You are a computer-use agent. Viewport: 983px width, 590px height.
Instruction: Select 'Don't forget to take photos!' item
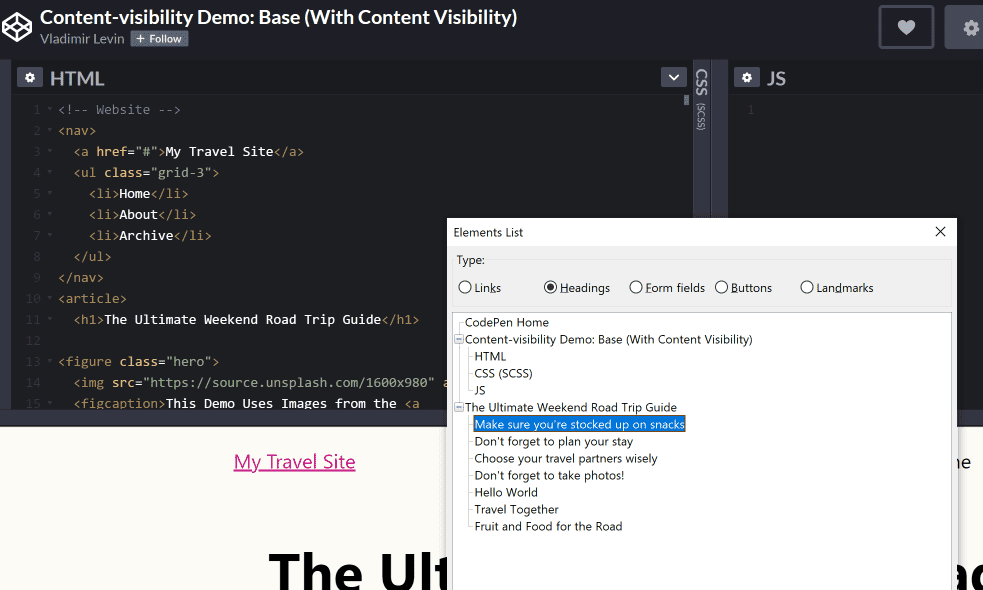coord(549,475)
